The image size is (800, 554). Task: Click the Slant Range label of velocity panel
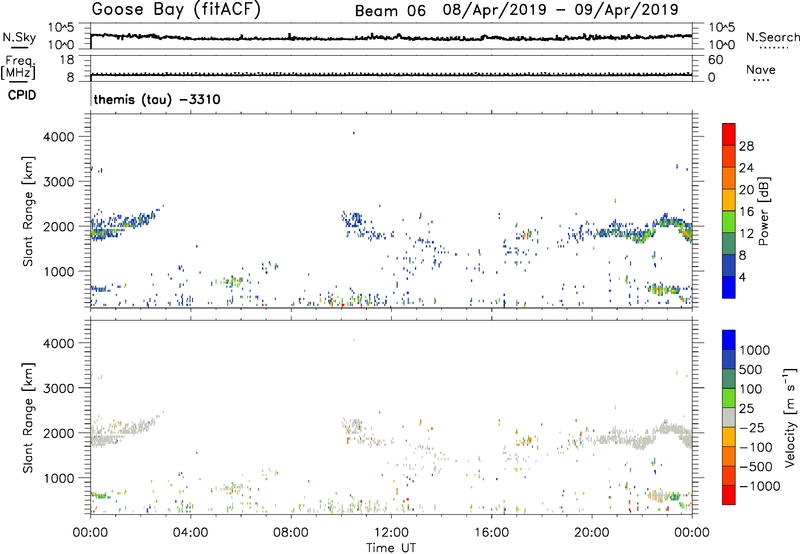28,418
